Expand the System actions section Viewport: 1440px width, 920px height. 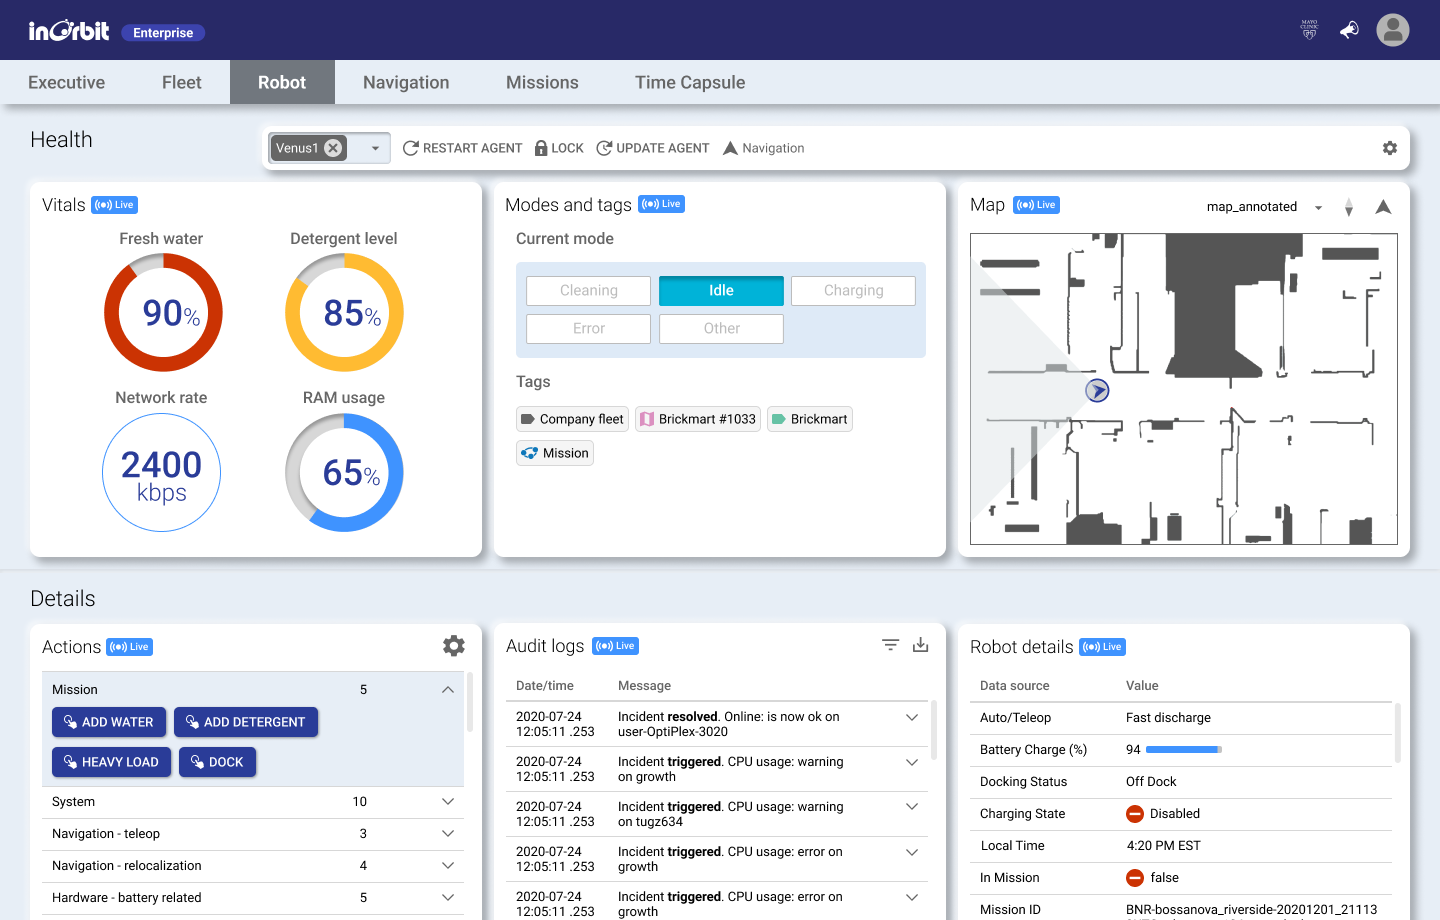pos(448,801)
